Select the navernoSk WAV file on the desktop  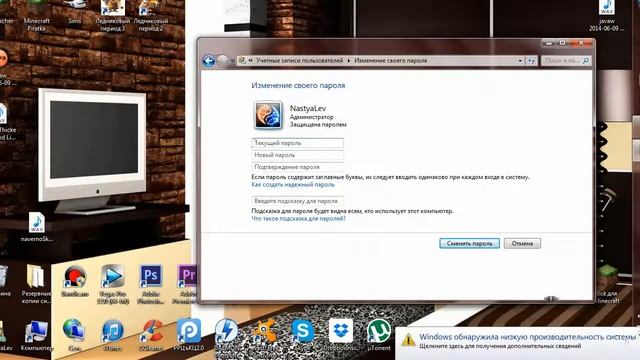click(37, 227)
